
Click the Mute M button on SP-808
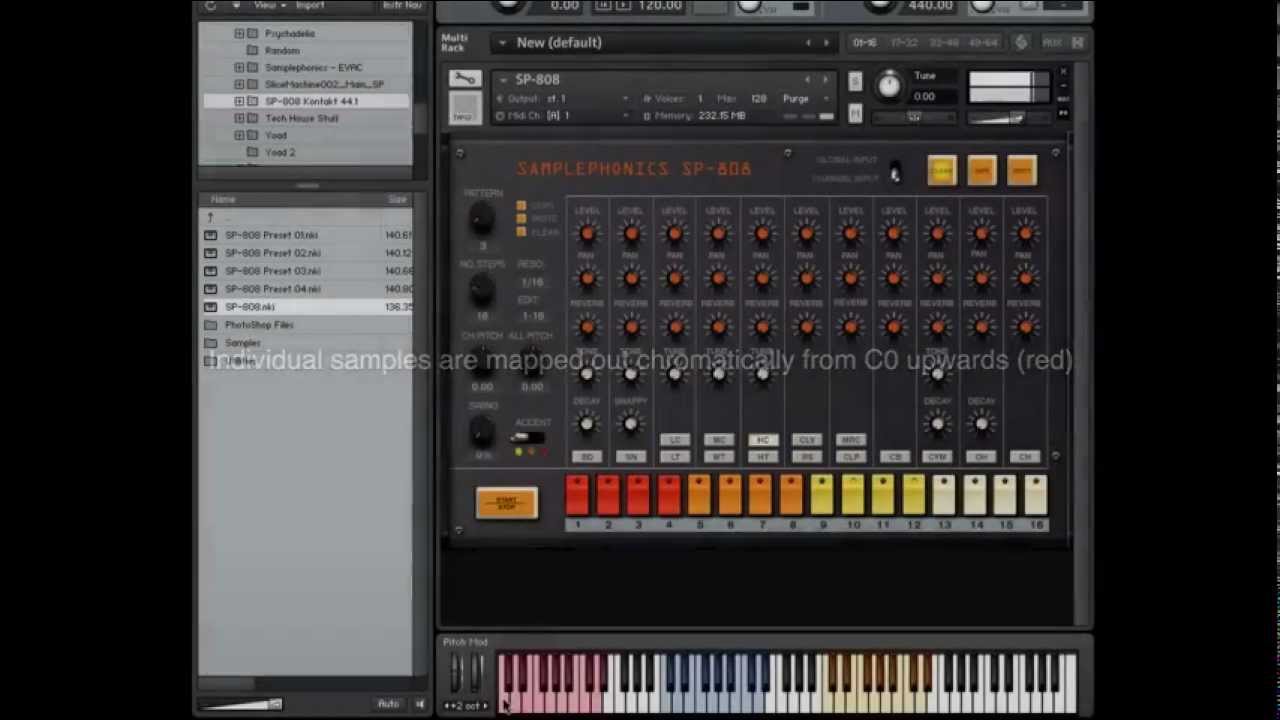(855, 114)
